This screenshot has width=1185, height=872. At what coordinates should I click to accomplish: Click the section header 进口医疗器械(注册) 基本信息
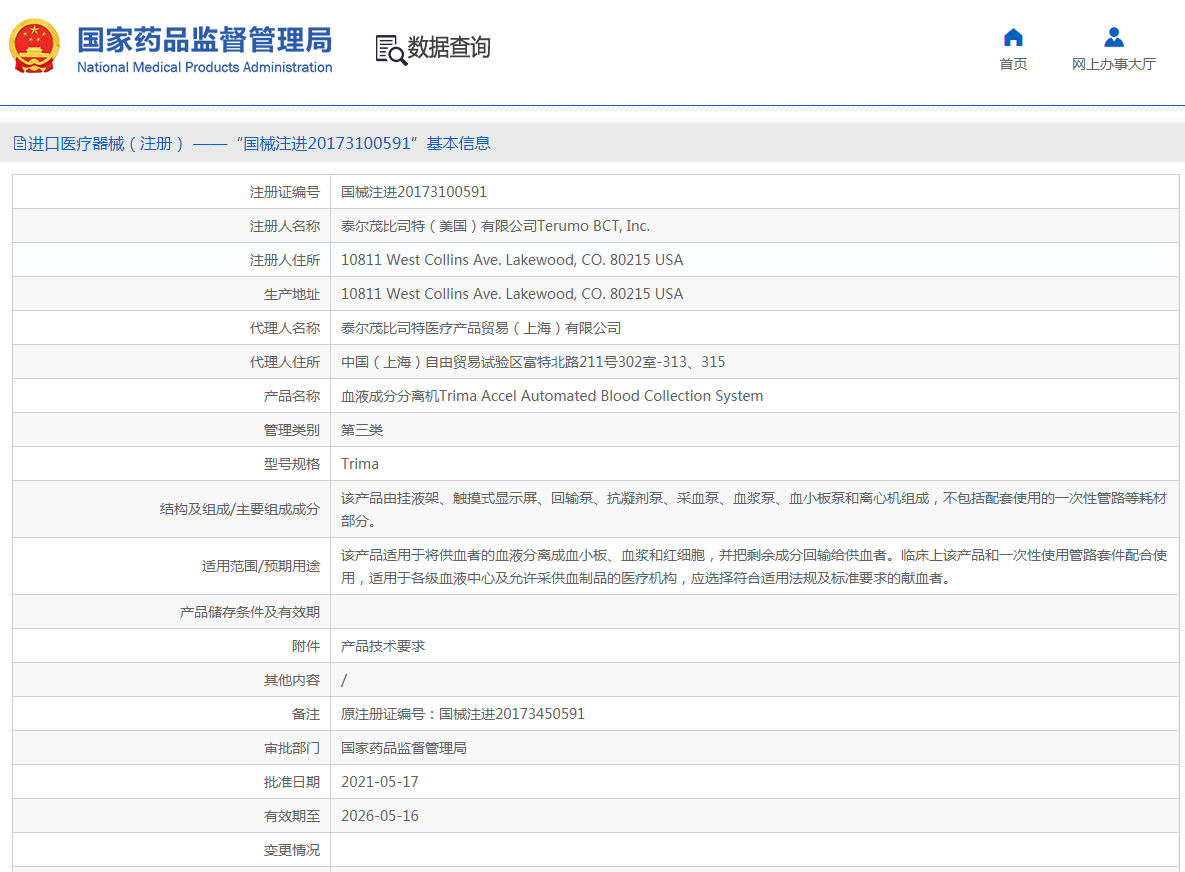pos(258,143)
